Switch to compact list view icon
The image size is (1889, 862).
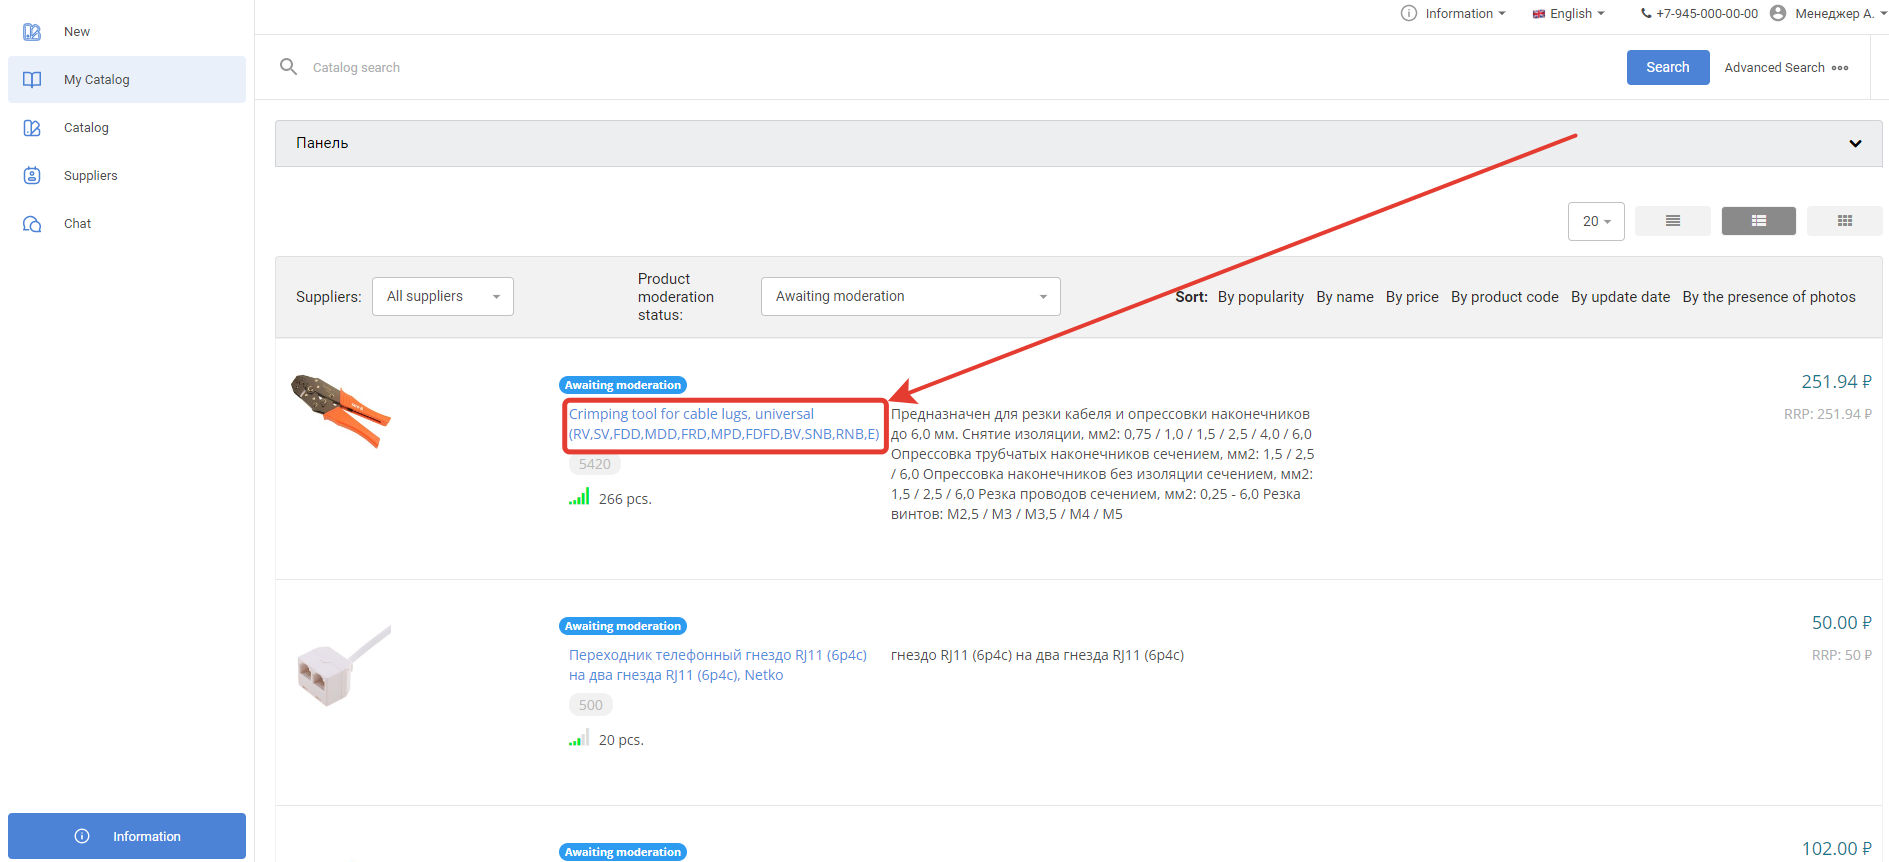1673,221
